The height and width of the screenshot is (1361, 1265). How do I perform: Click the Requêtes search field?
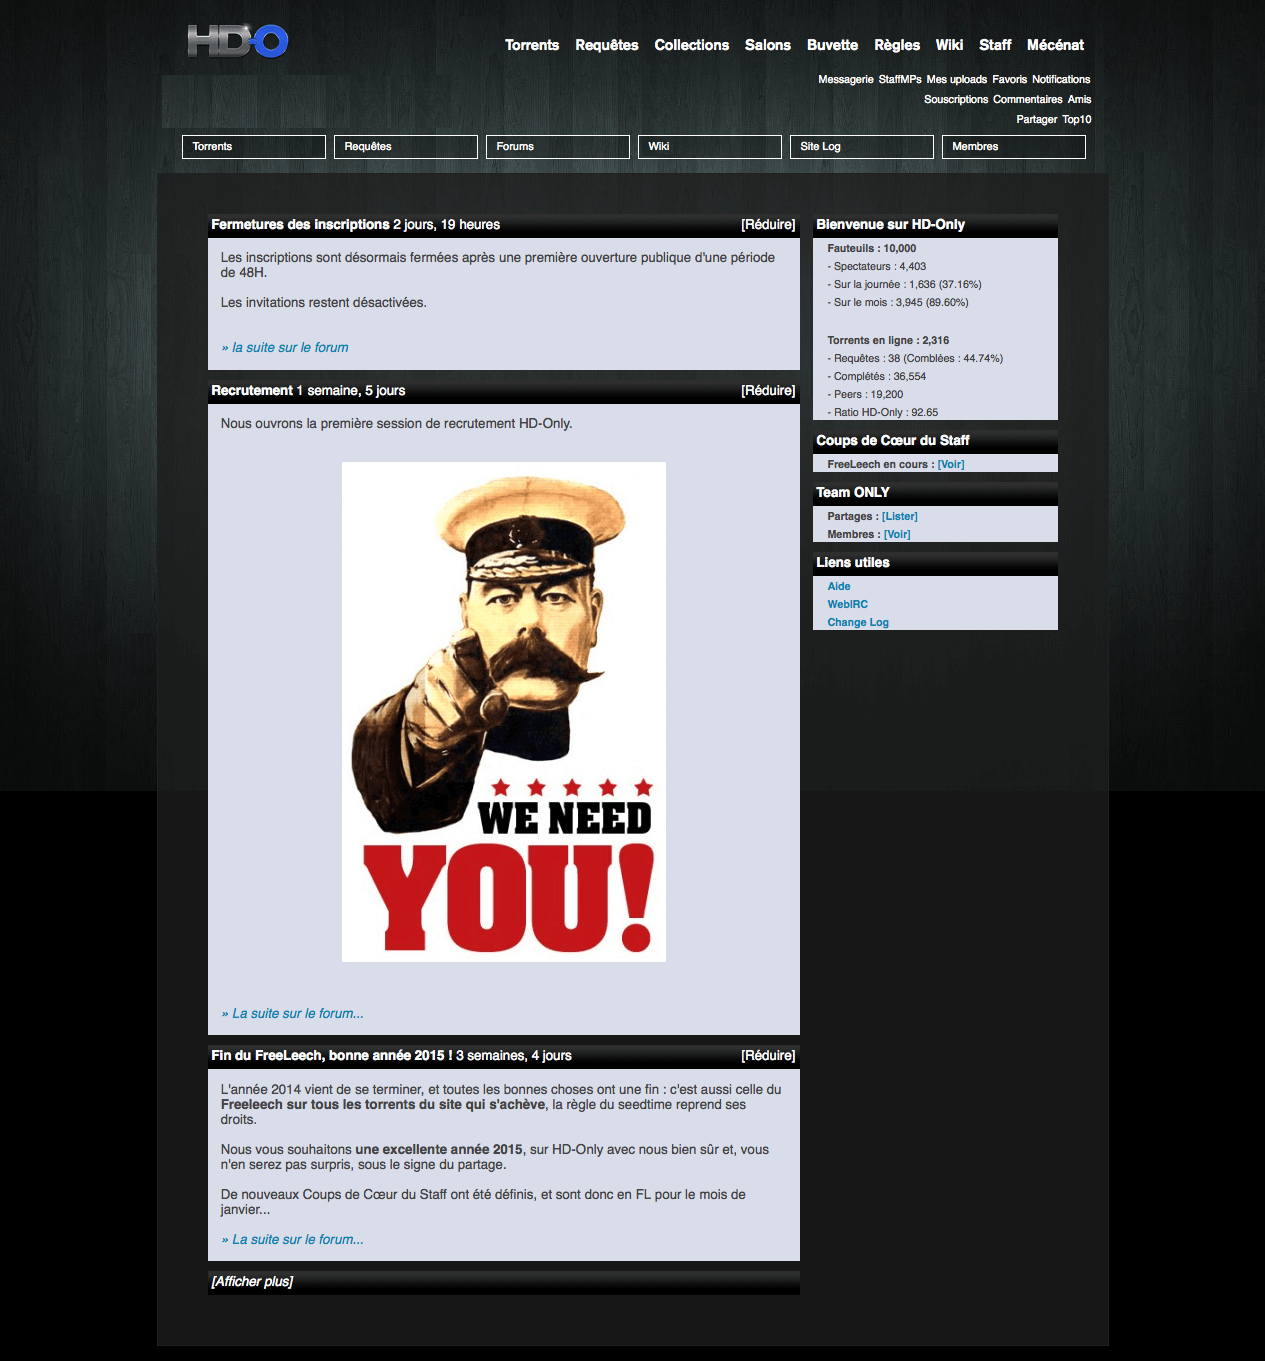pos(406,147)
